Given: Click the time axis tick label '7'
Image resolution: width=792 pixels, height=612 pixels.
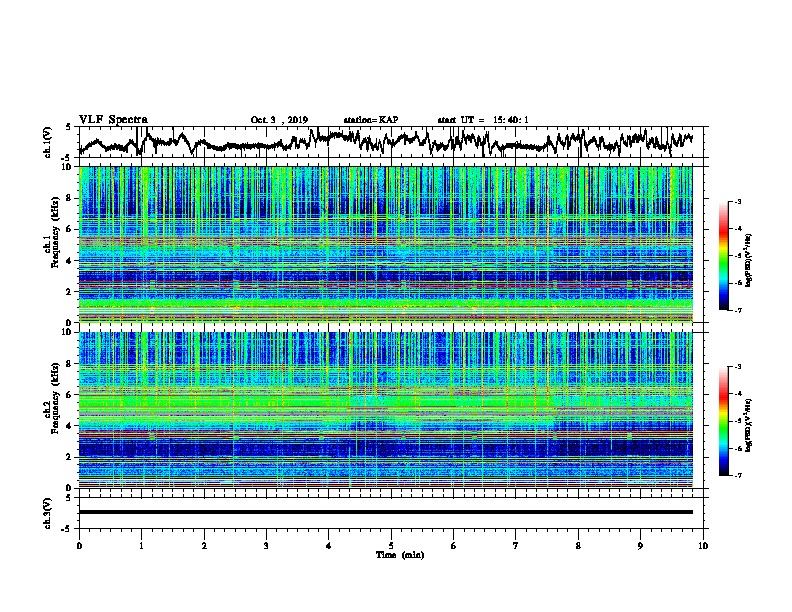Looking at the screenshot, I should (x=516, y=546).
